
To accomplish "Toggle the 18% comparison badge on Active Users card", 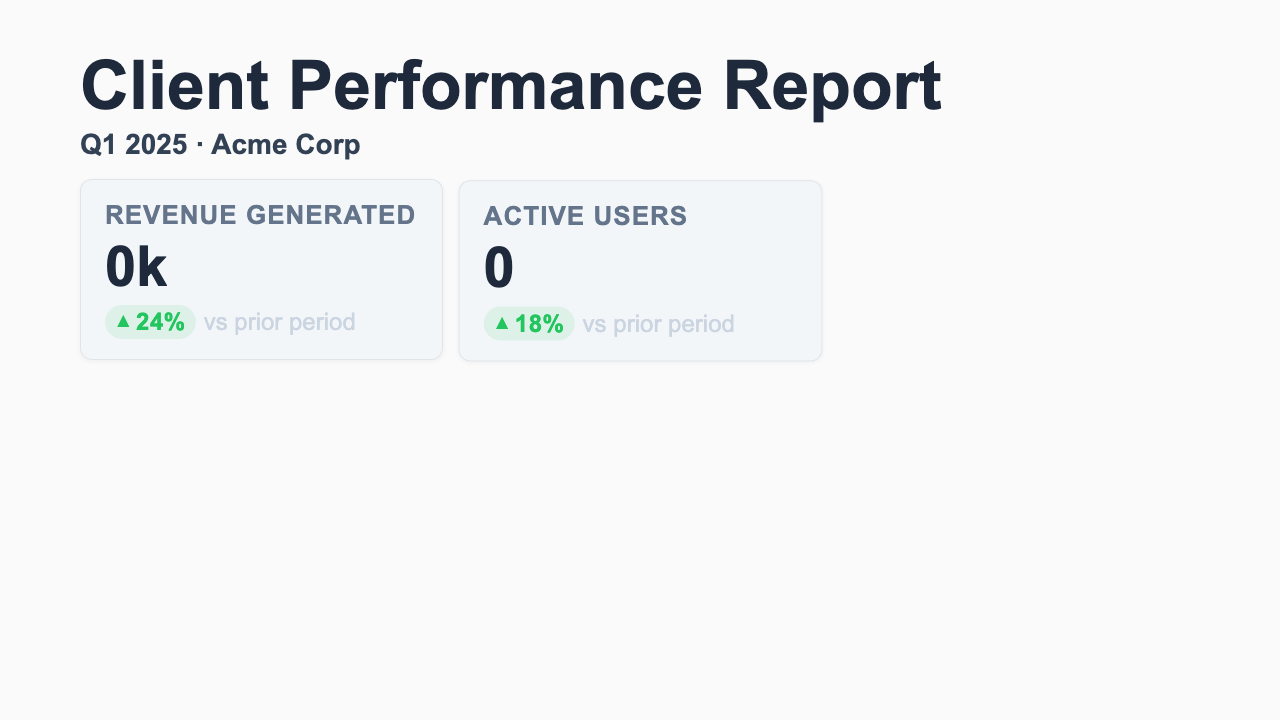I will tap(529, 324).
